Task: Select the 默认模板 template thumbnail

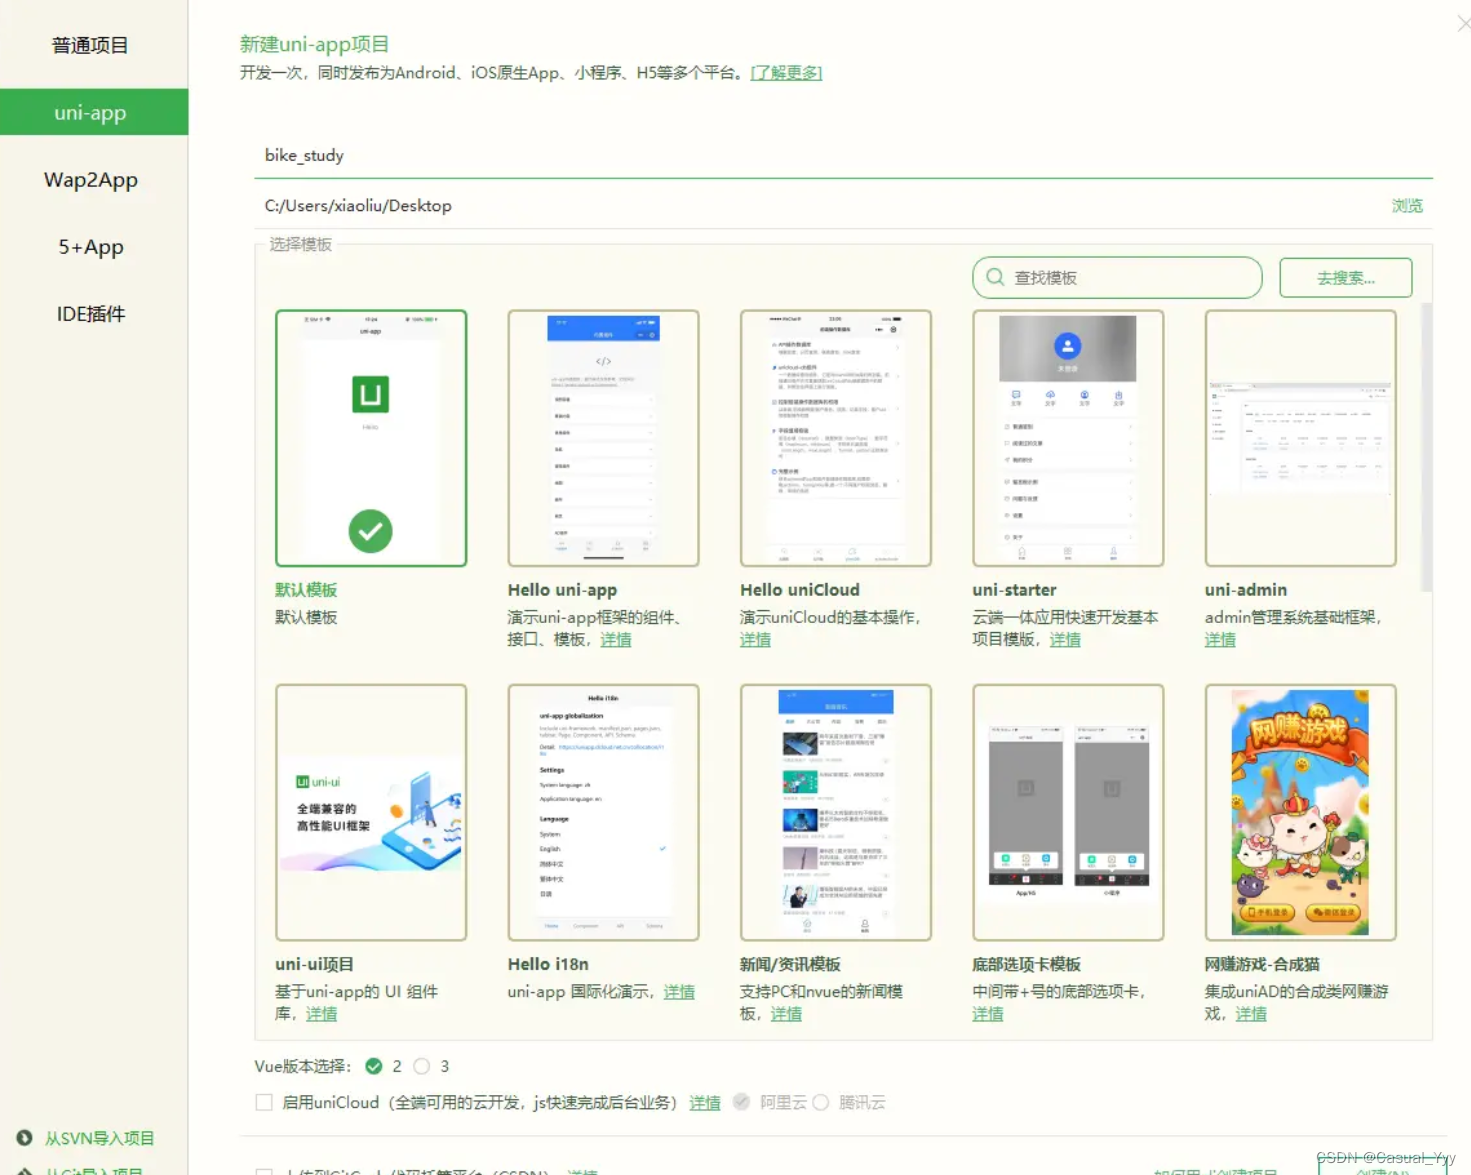Action: click(371, 438)
